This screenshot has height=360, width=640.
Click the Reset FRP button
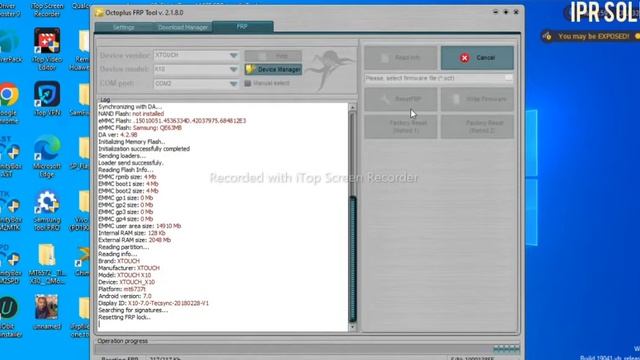pyautogui.click(x=400, y=99)
